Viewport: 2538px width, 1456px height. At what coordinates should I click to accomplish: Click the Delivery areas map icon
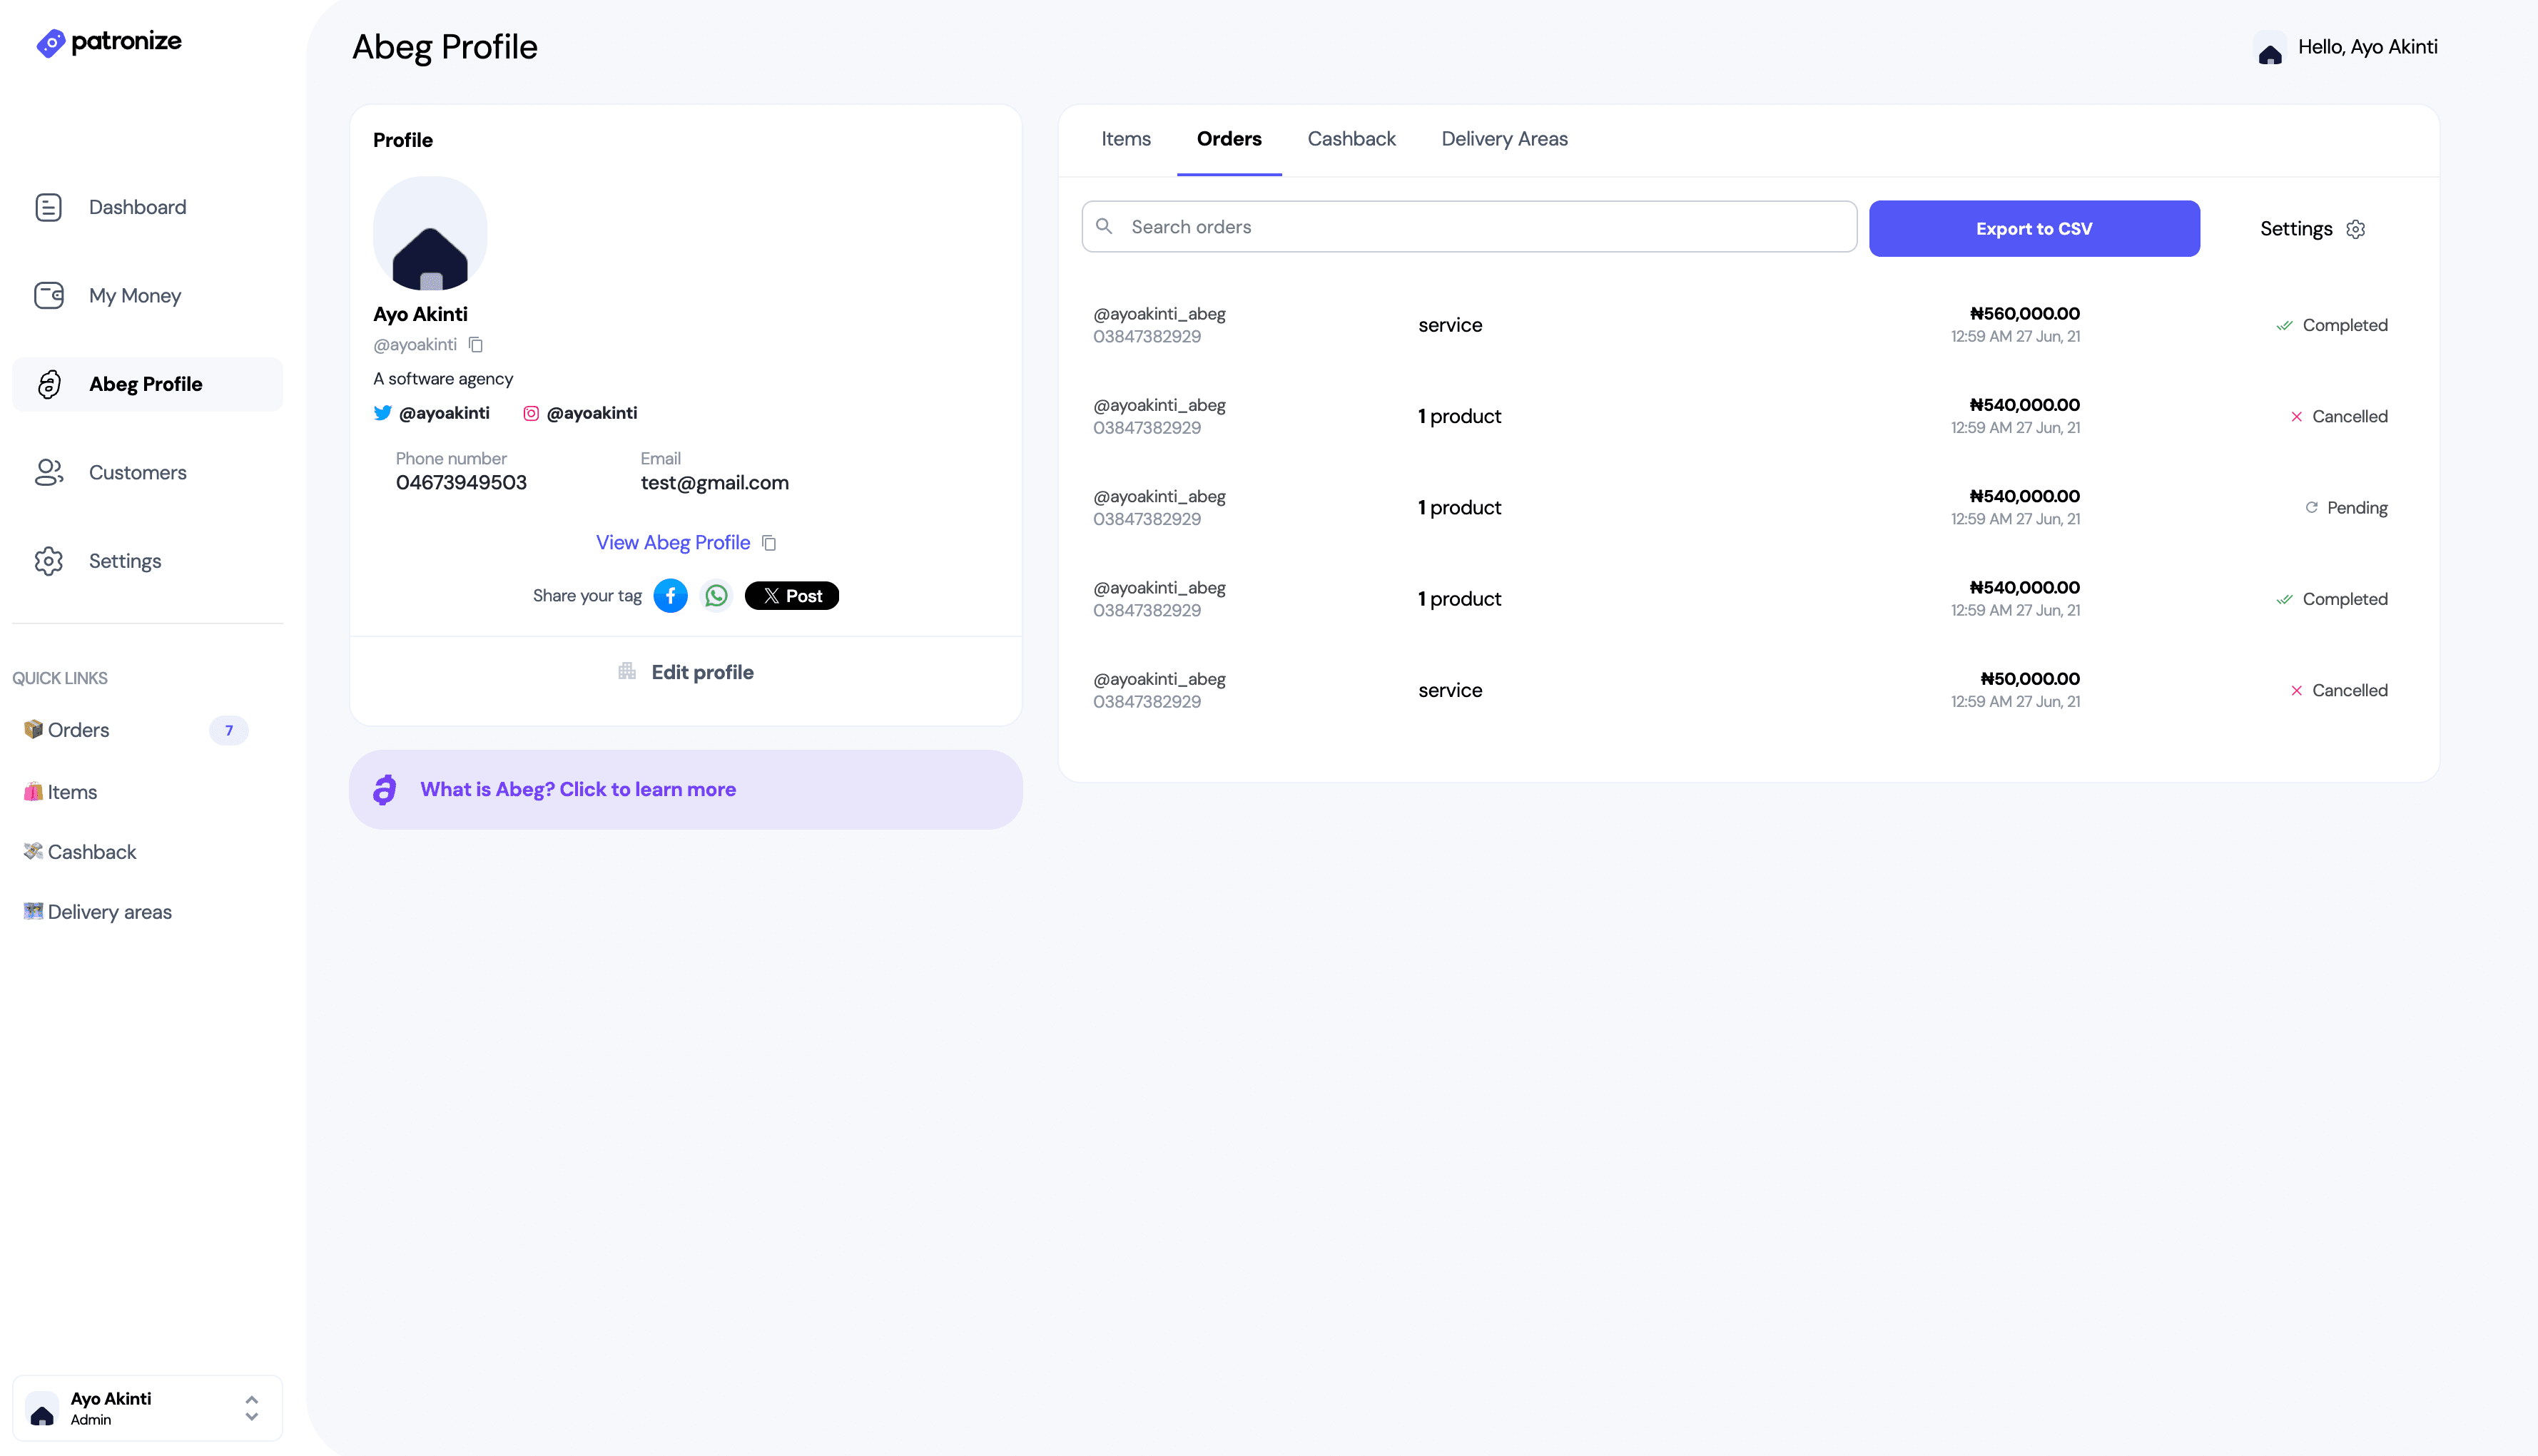click(33, 911)
